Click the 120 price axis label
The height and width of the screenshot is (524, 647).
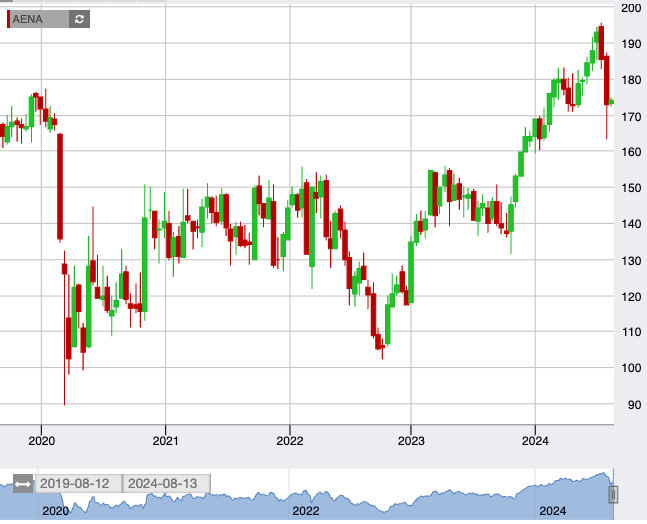631,297
